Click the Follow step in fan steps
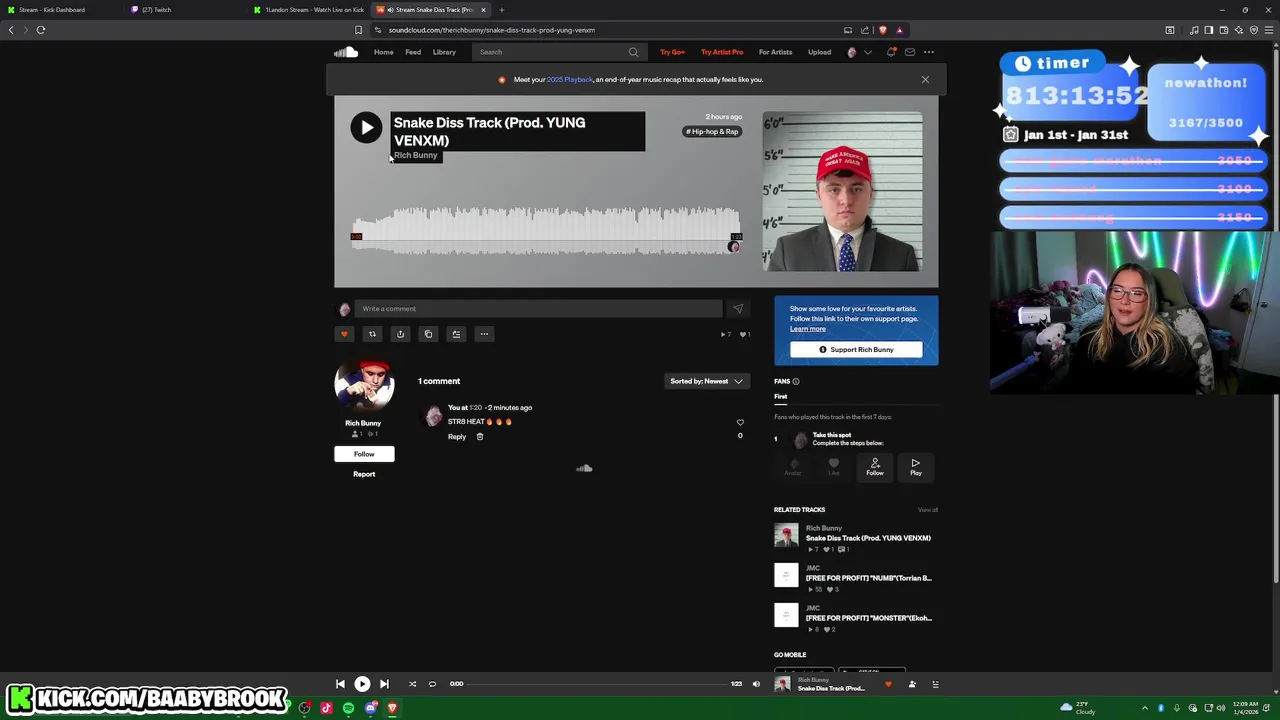 tap(875, 467)
